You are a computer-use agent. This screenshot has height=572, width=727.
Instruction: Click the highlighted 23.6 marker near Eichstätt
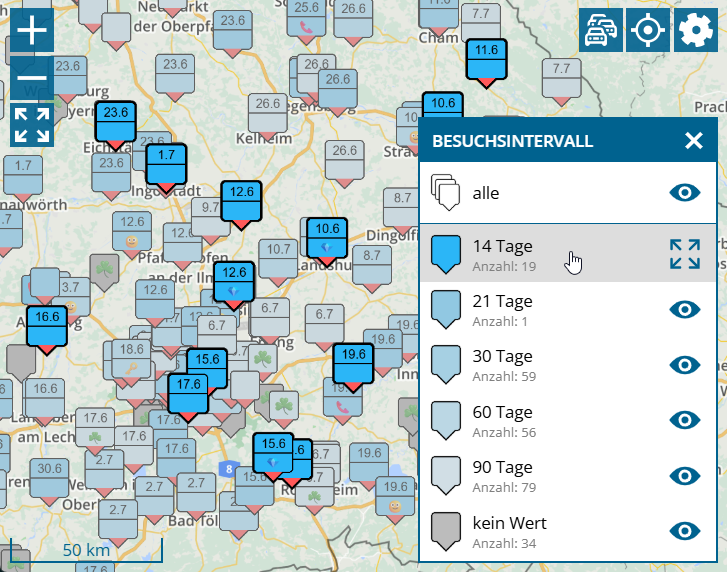click(115, 126)
